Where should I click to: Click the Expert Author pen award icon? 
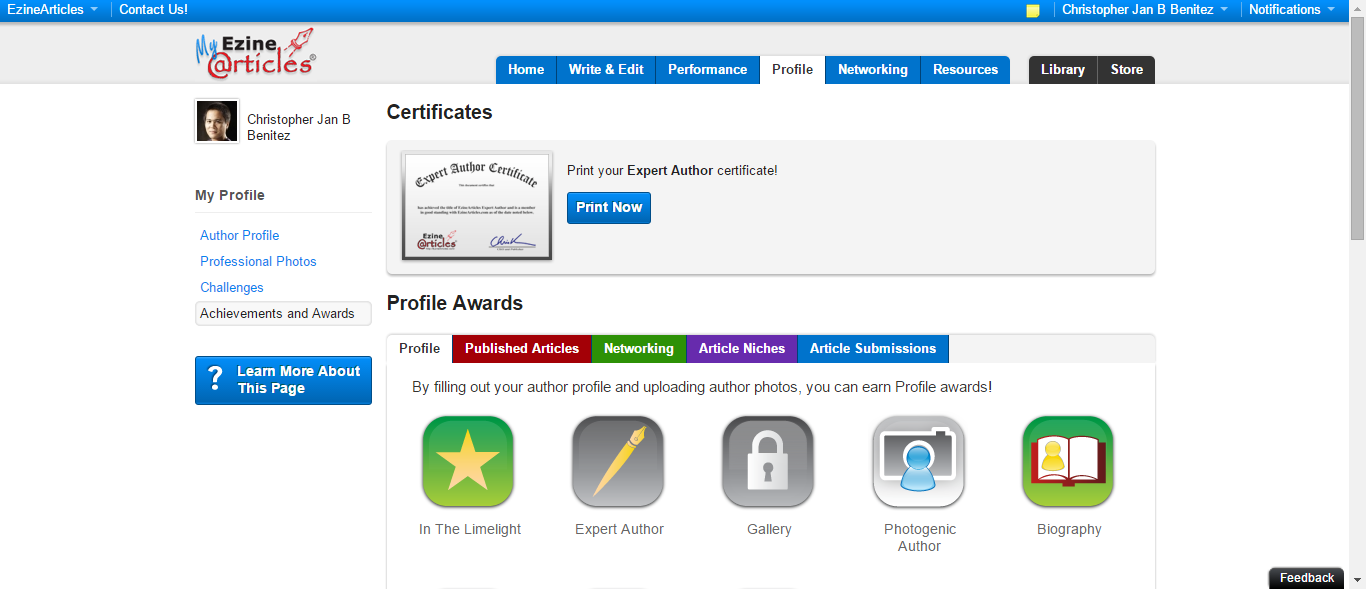(x=618, y=462)
